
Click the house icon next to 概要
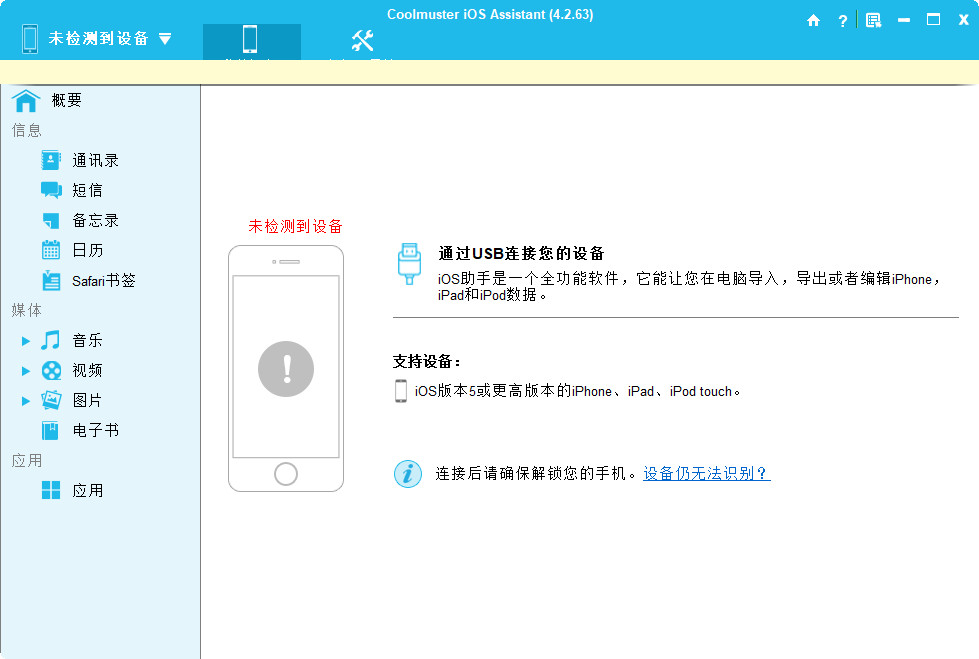[26, 101]
